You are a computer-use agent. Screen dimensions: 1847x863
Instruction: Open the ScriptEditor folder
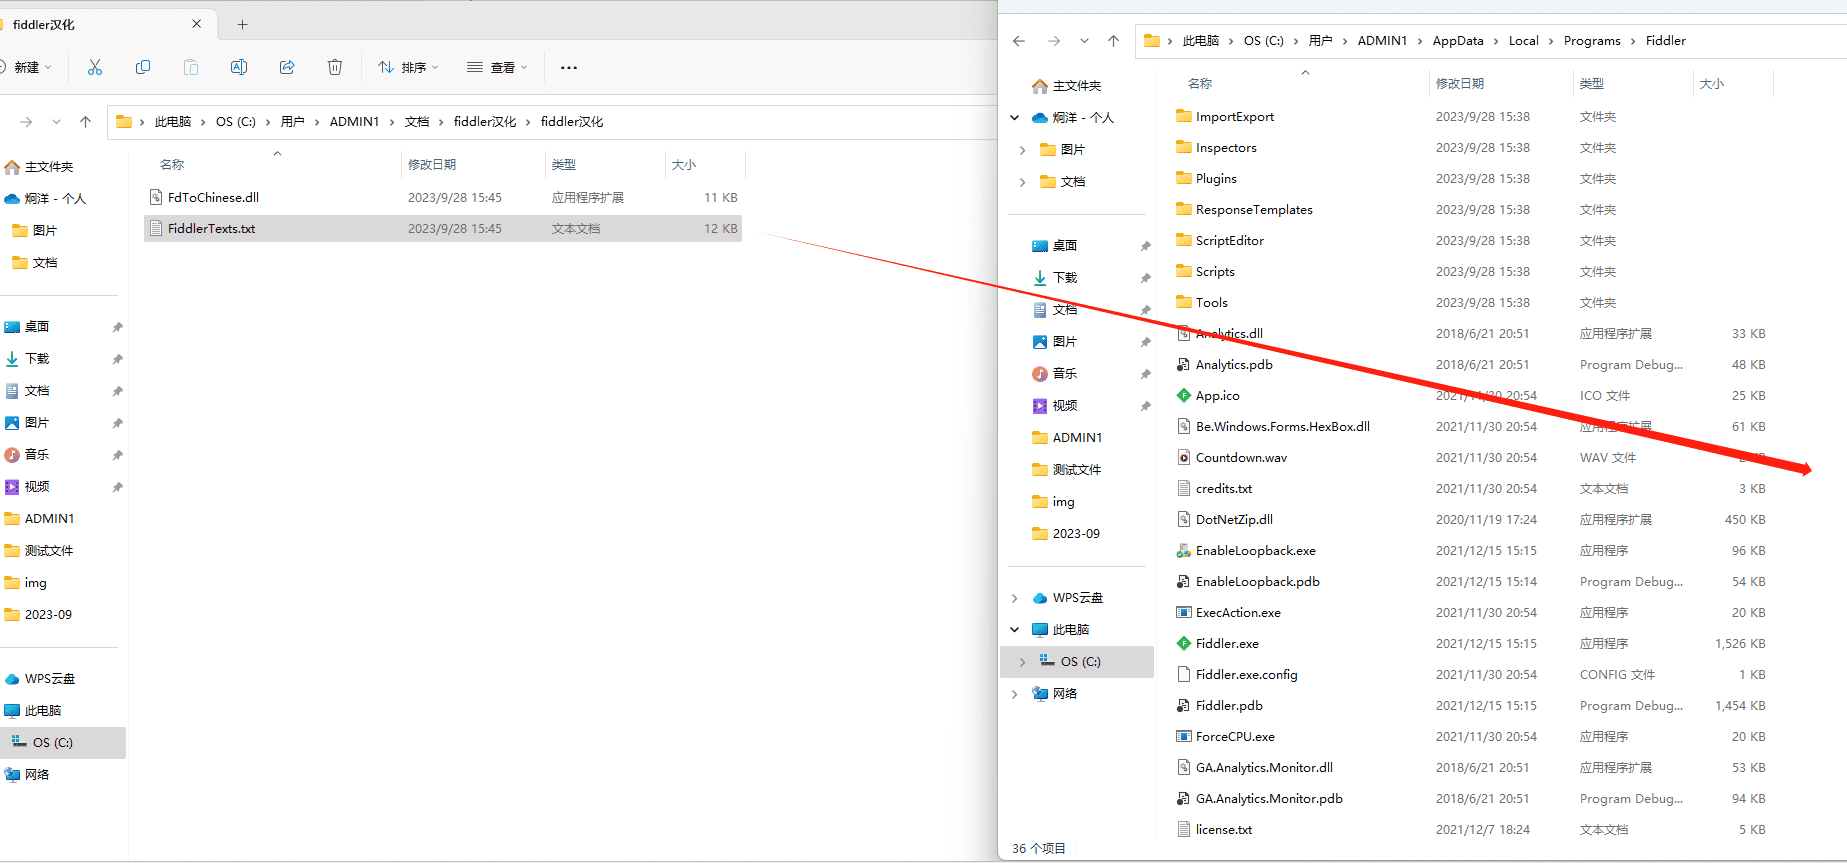(x=1230, y=241)
